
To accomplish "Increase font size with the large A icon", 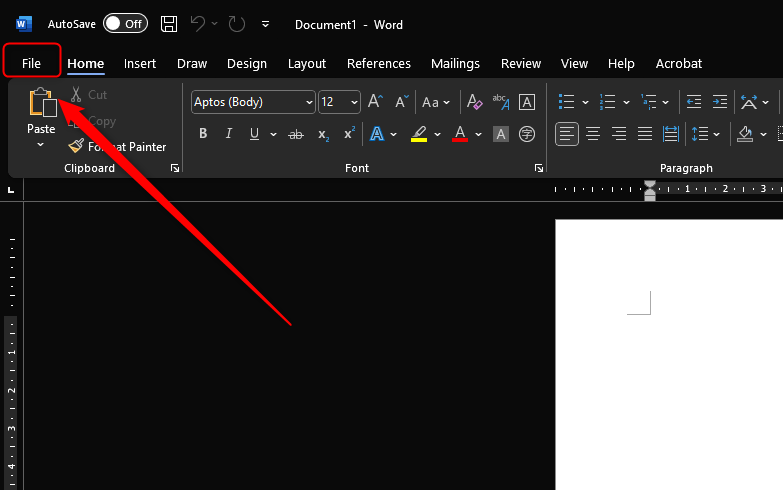I will (x=376, y=102).
